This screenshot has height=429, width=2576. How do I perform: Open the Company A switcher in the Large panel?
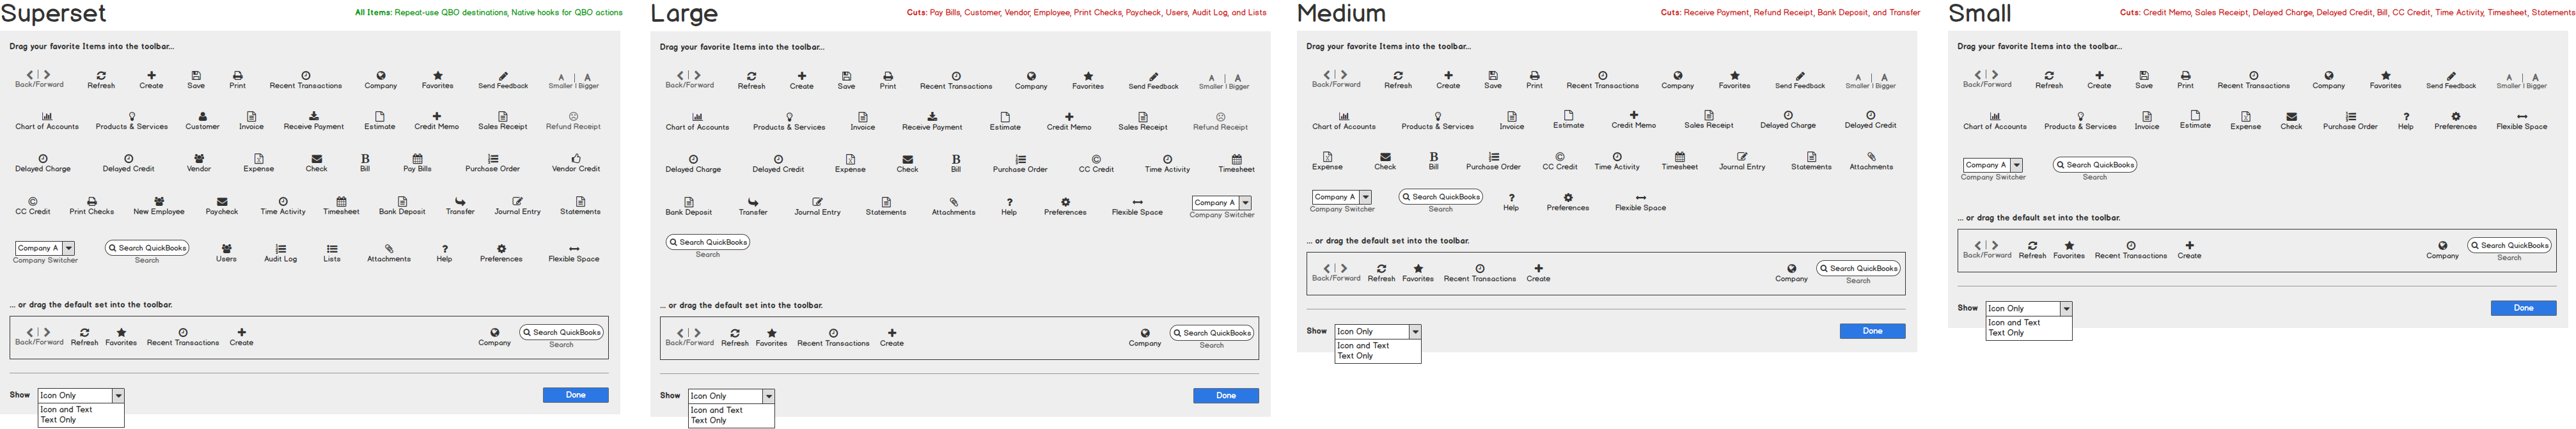point(1222,203)
